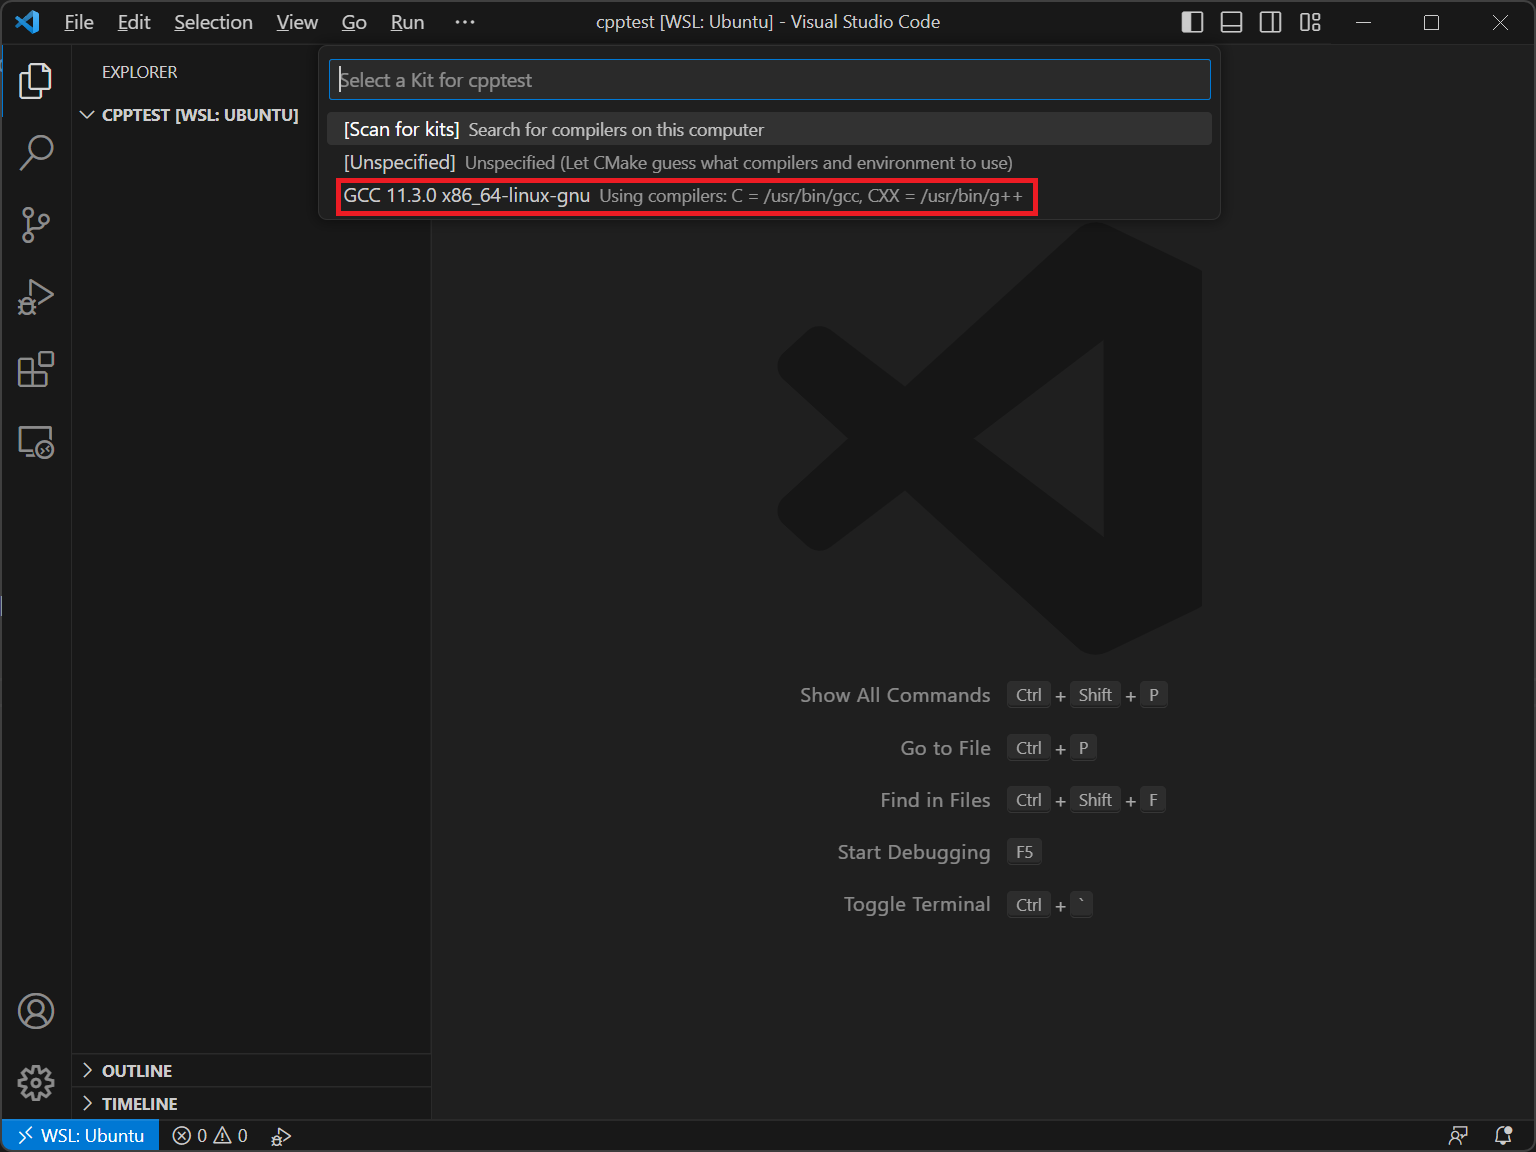Collapse the CPPTEST [WSL: UBUNTU] folder
Viewport: 1536px width, 1152px height.
199,115
